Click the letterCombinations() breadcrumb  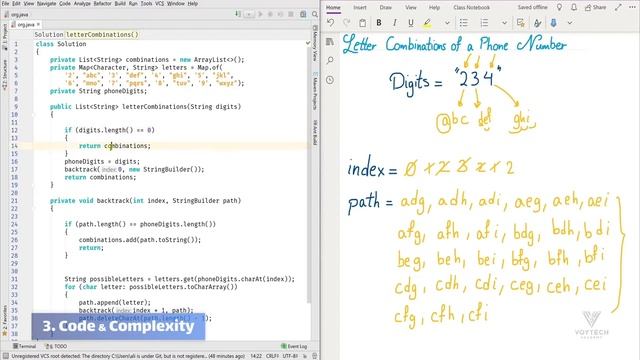coord(102,35)
